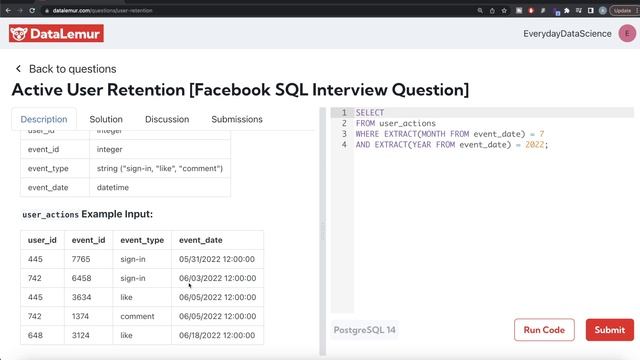The width and height of the screenshot is (640, 360).
Task: Click the schema row event_type string
Action: tap(125, 169)
